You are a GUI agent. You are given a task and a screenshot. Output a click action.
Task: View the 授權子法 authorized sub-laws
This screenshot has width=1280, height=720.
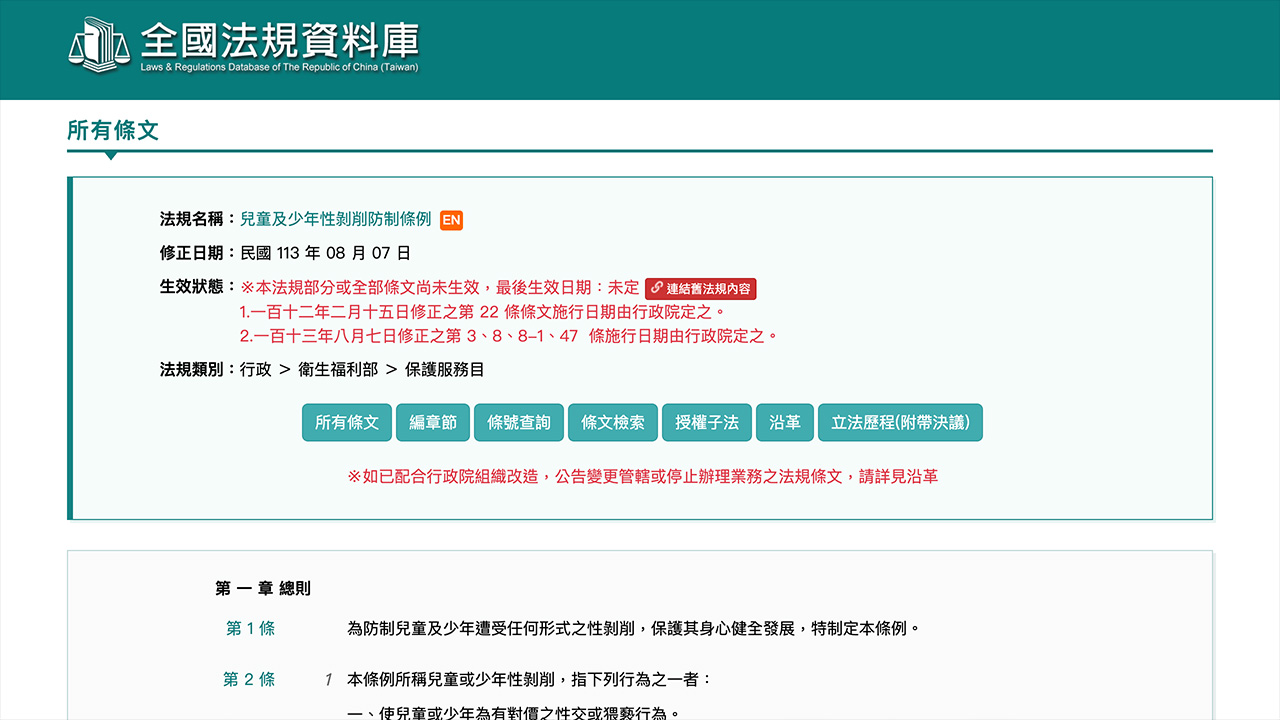(x=707, y=423)
